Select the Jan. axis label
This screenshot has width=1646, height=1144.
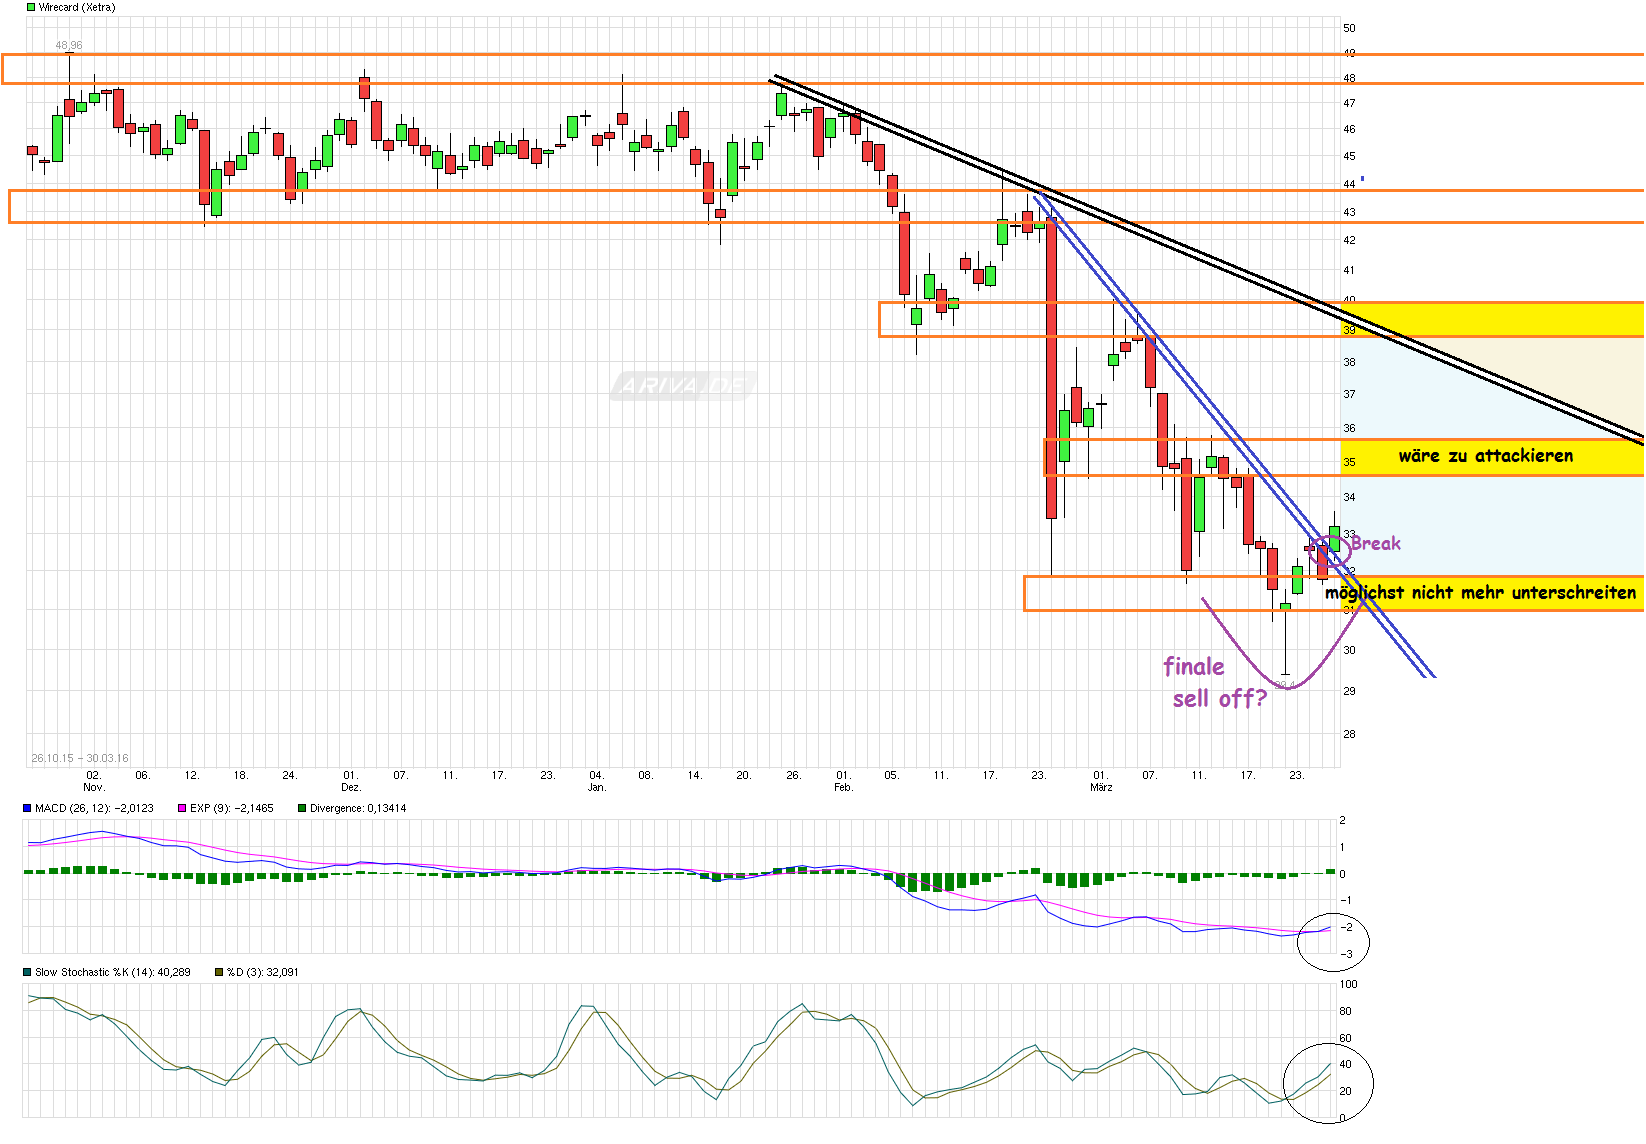(x=596, y=786)
